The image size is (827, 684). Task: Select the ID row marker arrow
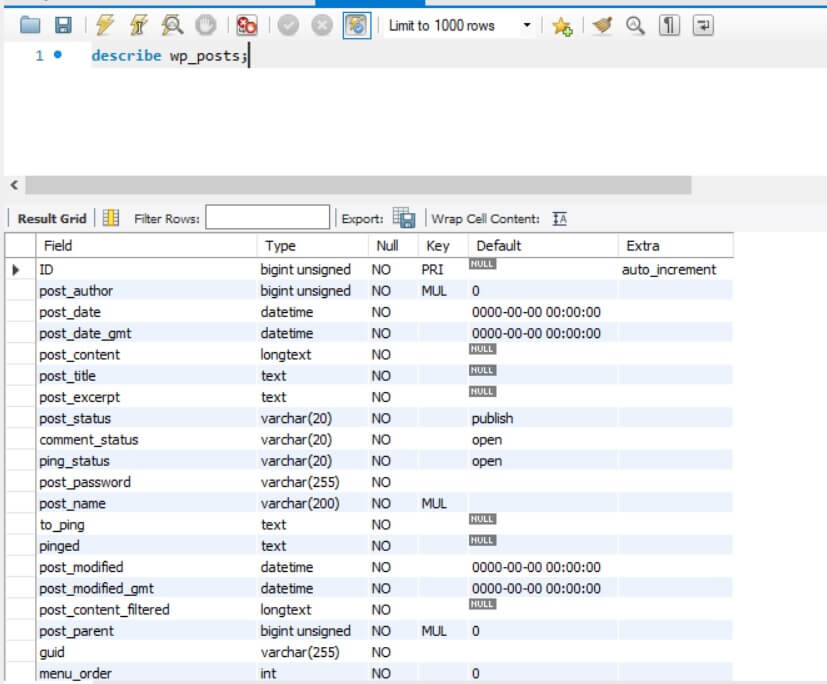16,270
